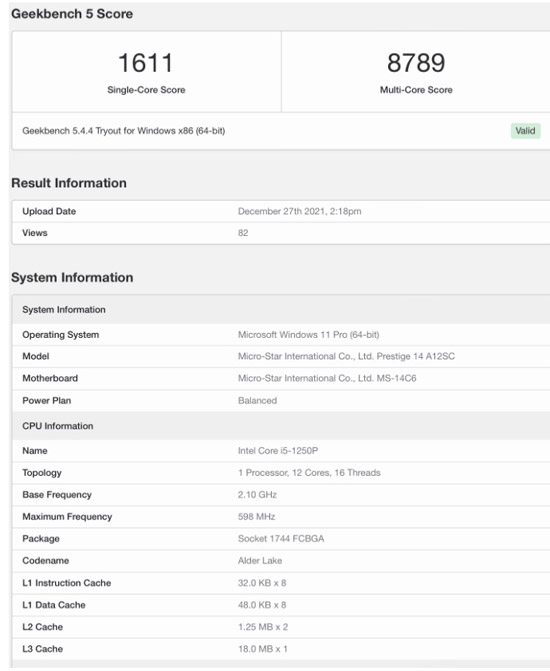Select the Single-Core Score label
Viewport: 550px width, 671px height.
(146, 90)
